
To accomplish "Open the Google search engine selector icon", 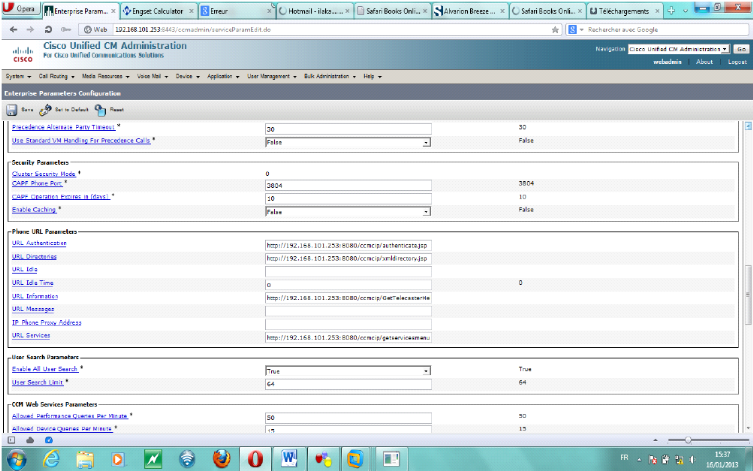I will (575, 30).
